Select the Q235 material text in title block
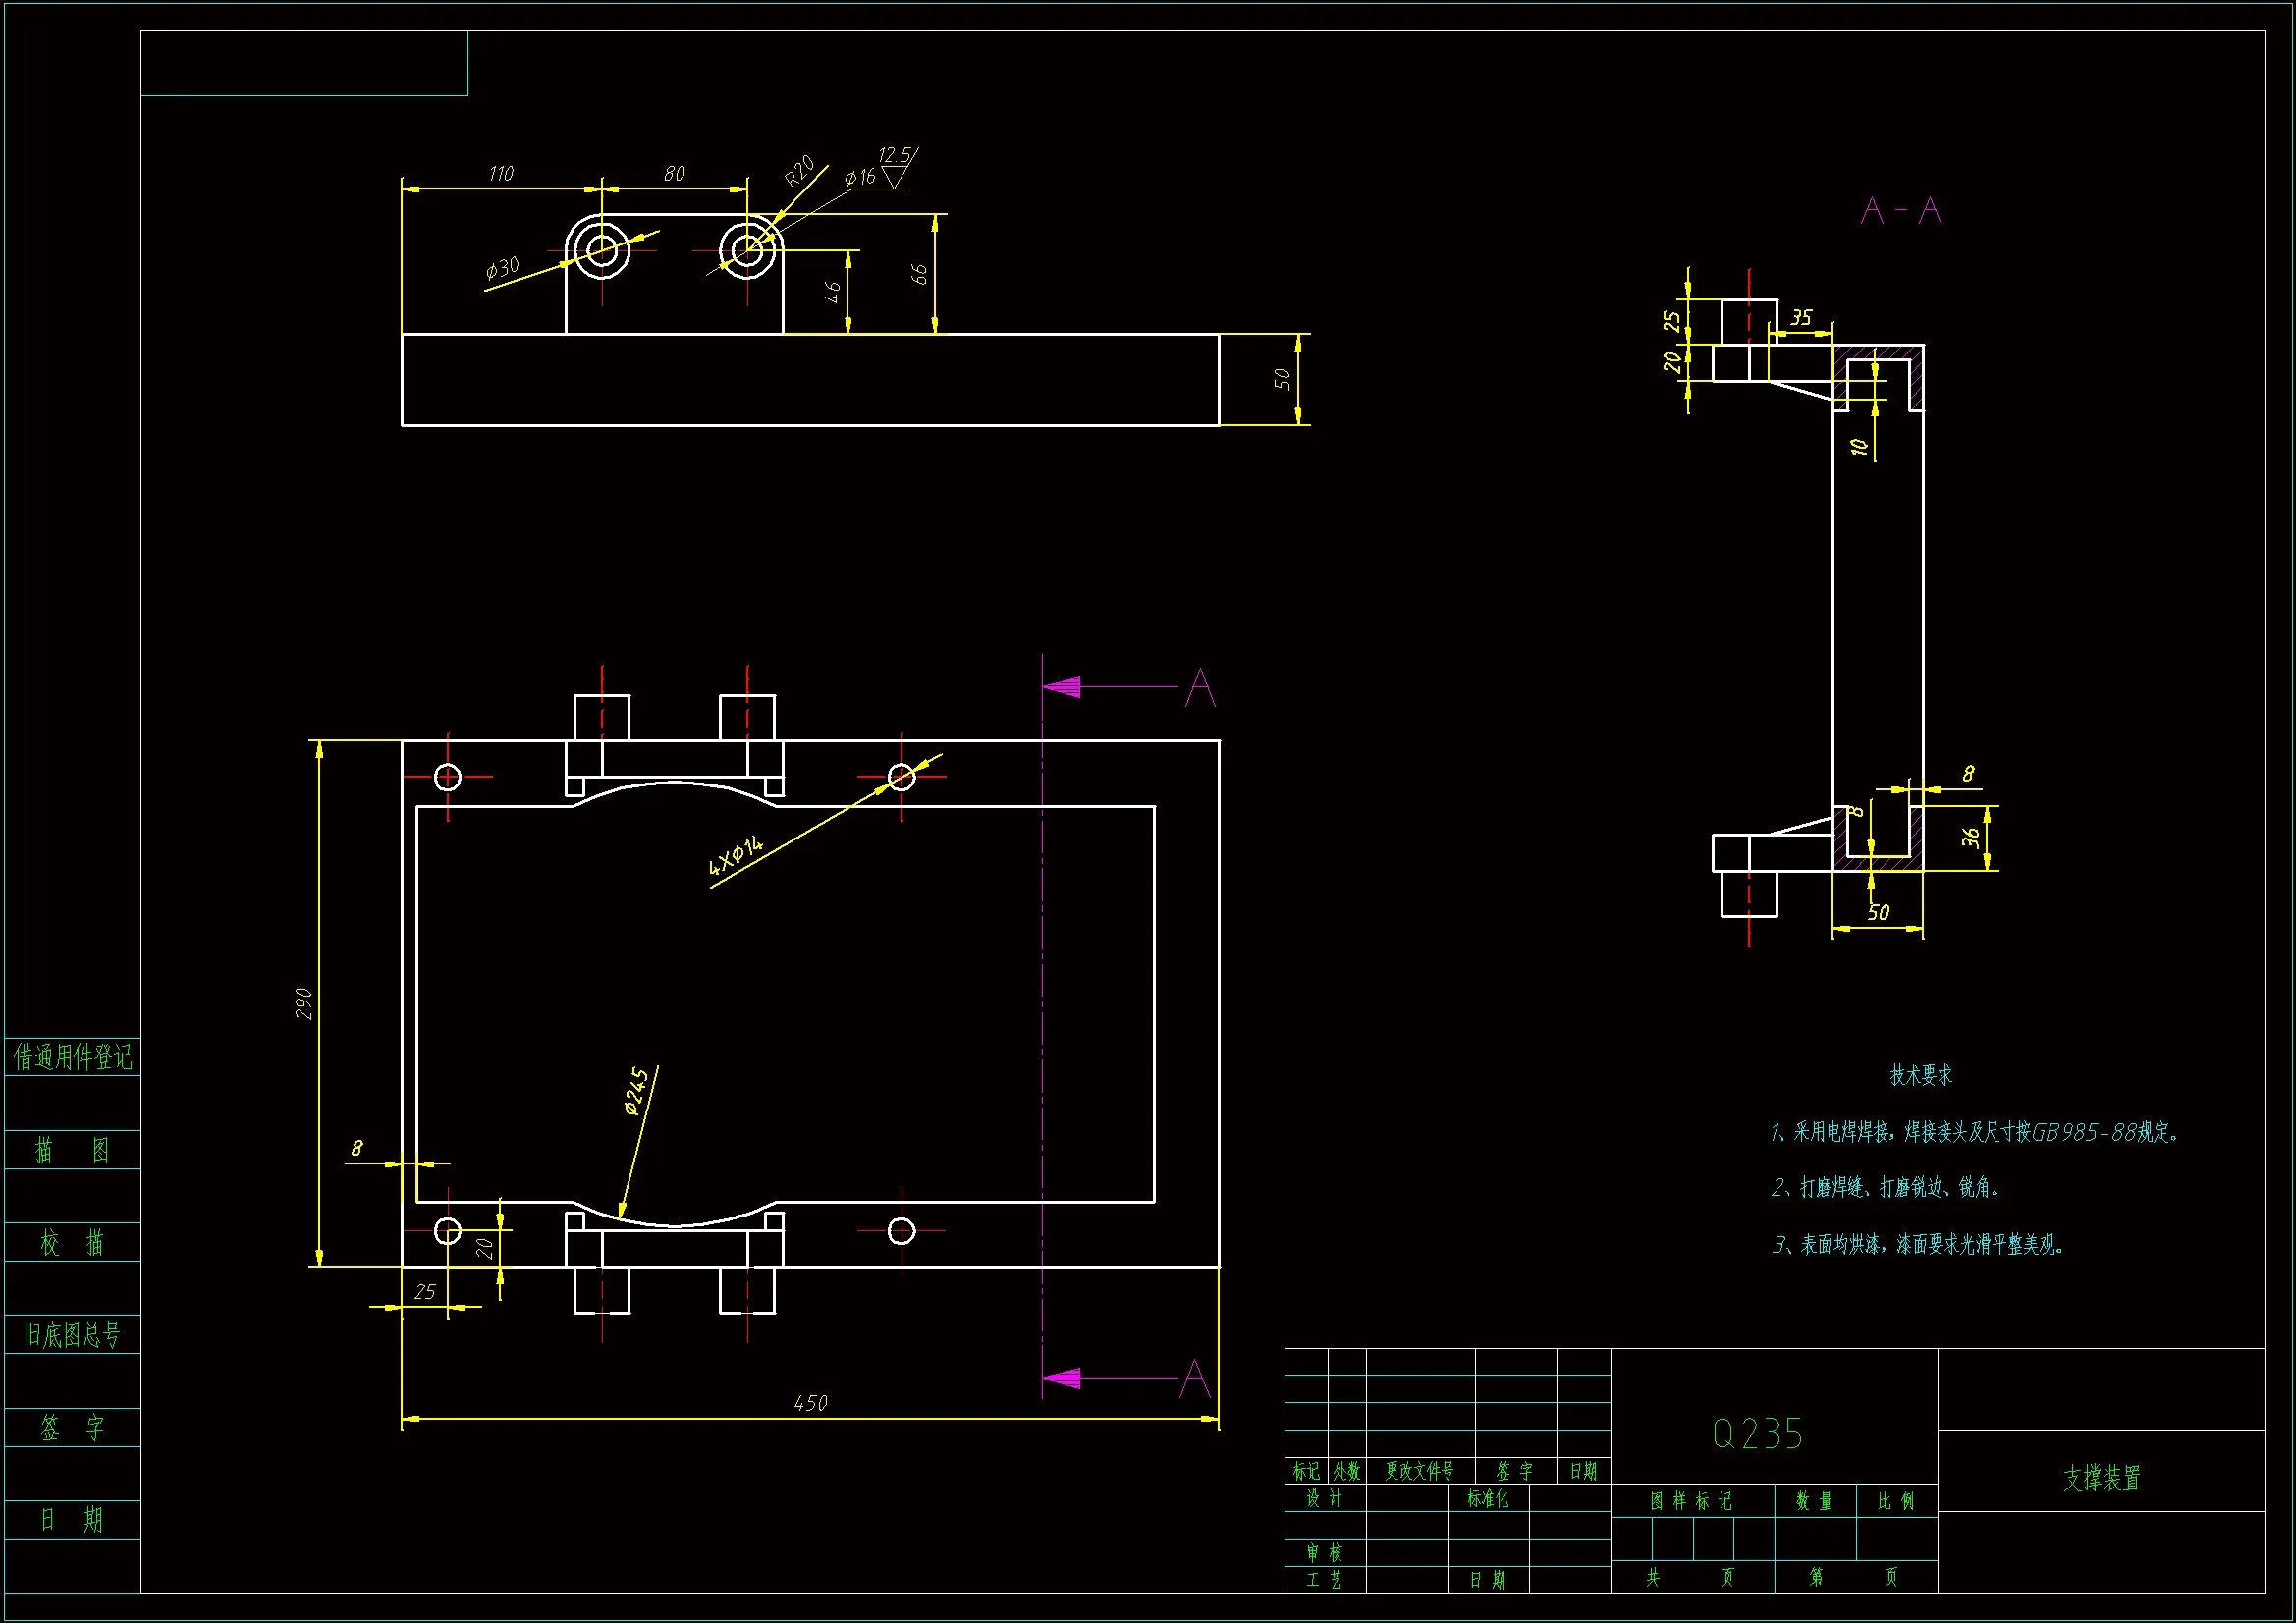Image resolution: width=2296 pixels, height=1623 pixels. pos(1757,1434)
